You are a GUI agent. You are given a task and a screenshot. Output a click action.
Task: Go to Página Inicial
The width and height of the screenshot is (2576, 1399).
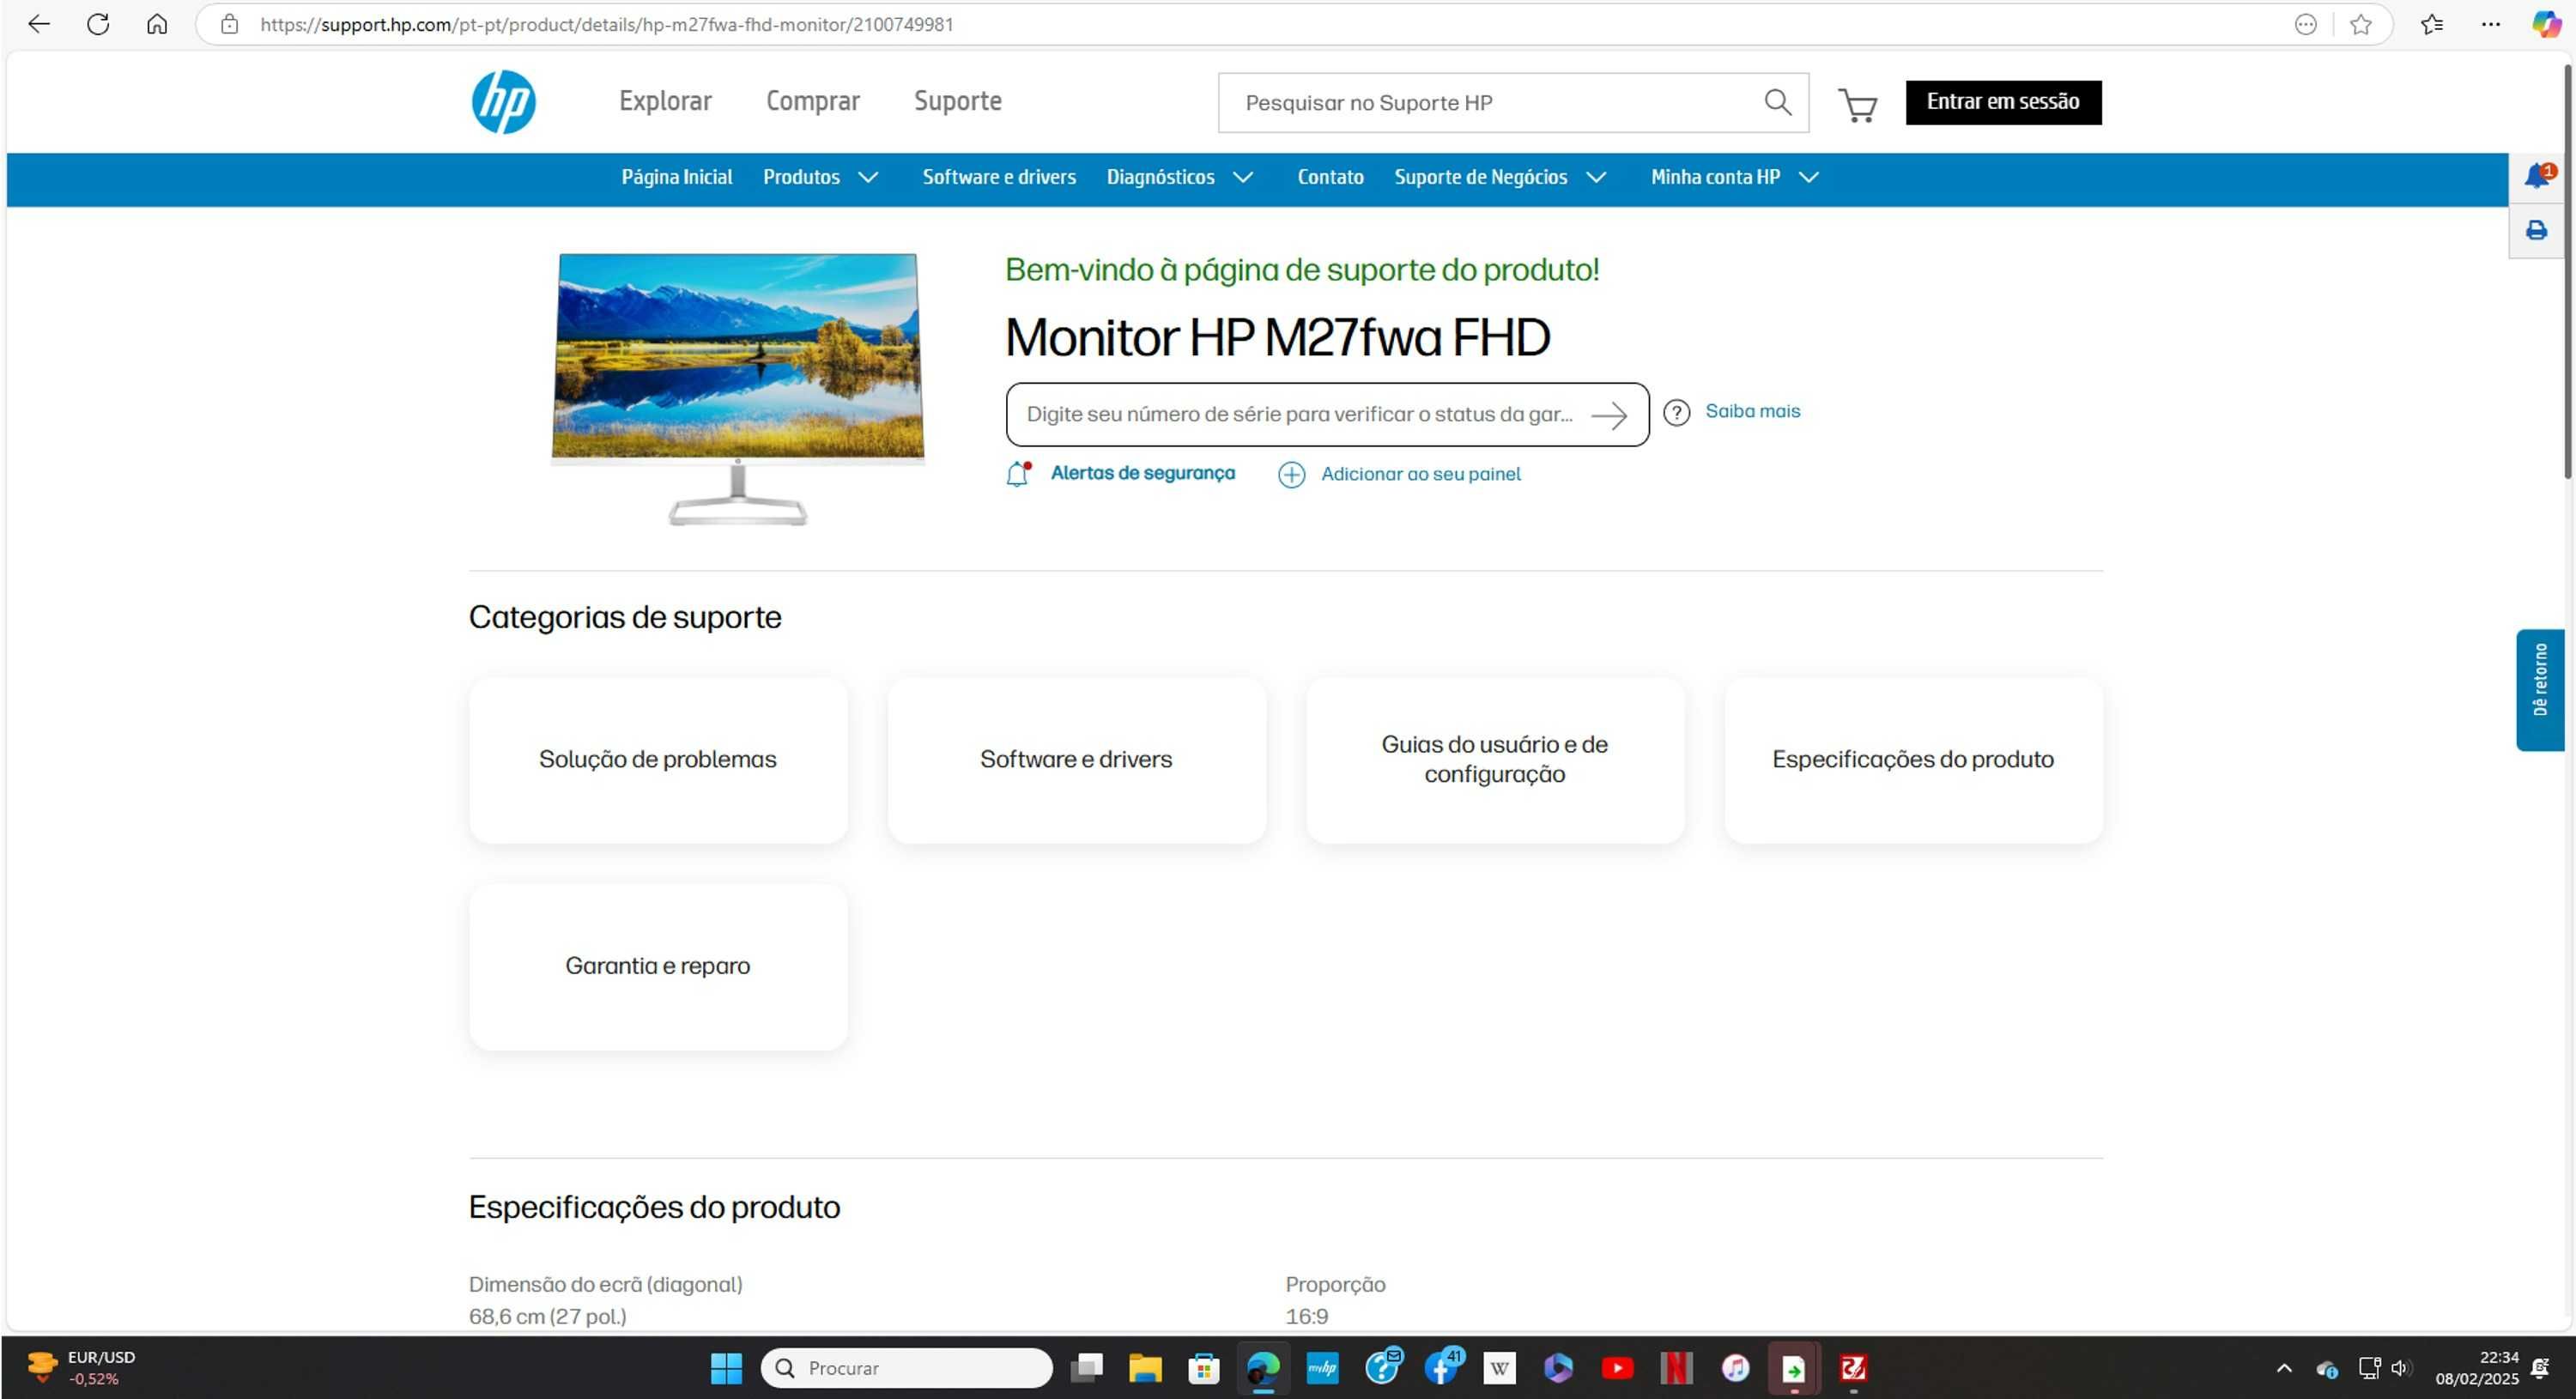pos(677,177)
